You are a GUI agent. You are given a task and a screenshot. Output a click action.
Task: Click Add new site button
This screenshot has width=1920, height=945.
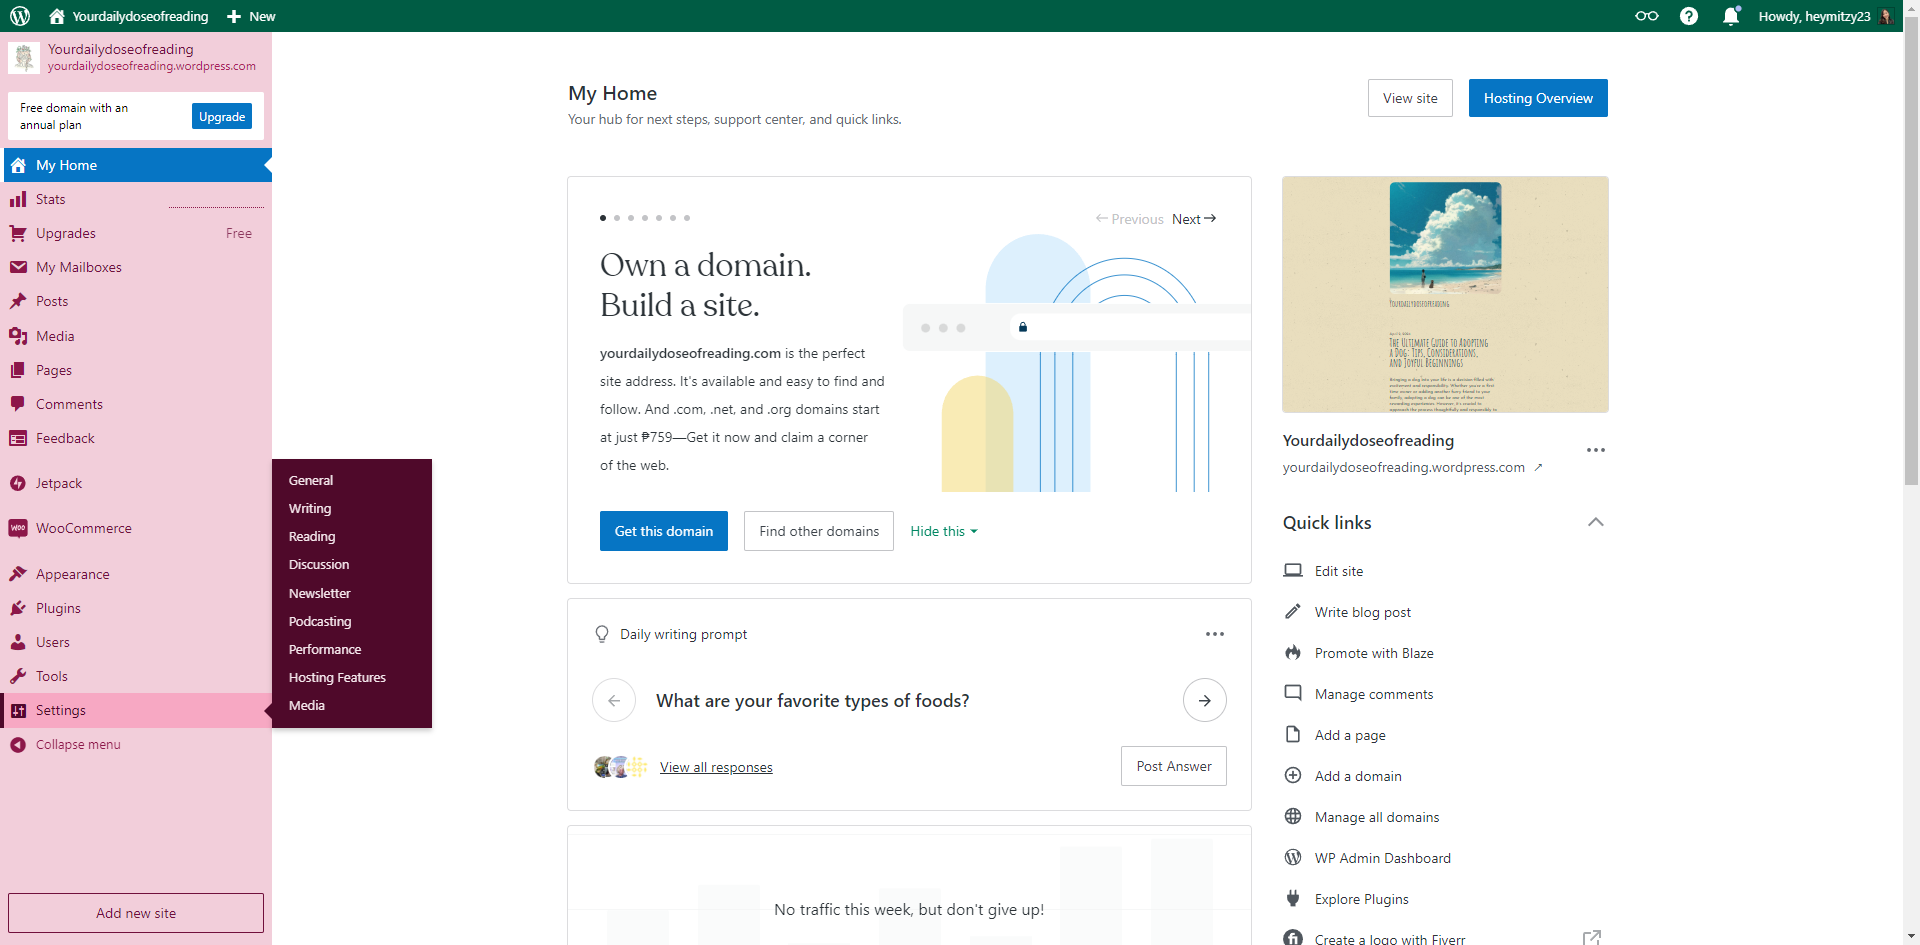pyautogui.click(x=136, y=913)
